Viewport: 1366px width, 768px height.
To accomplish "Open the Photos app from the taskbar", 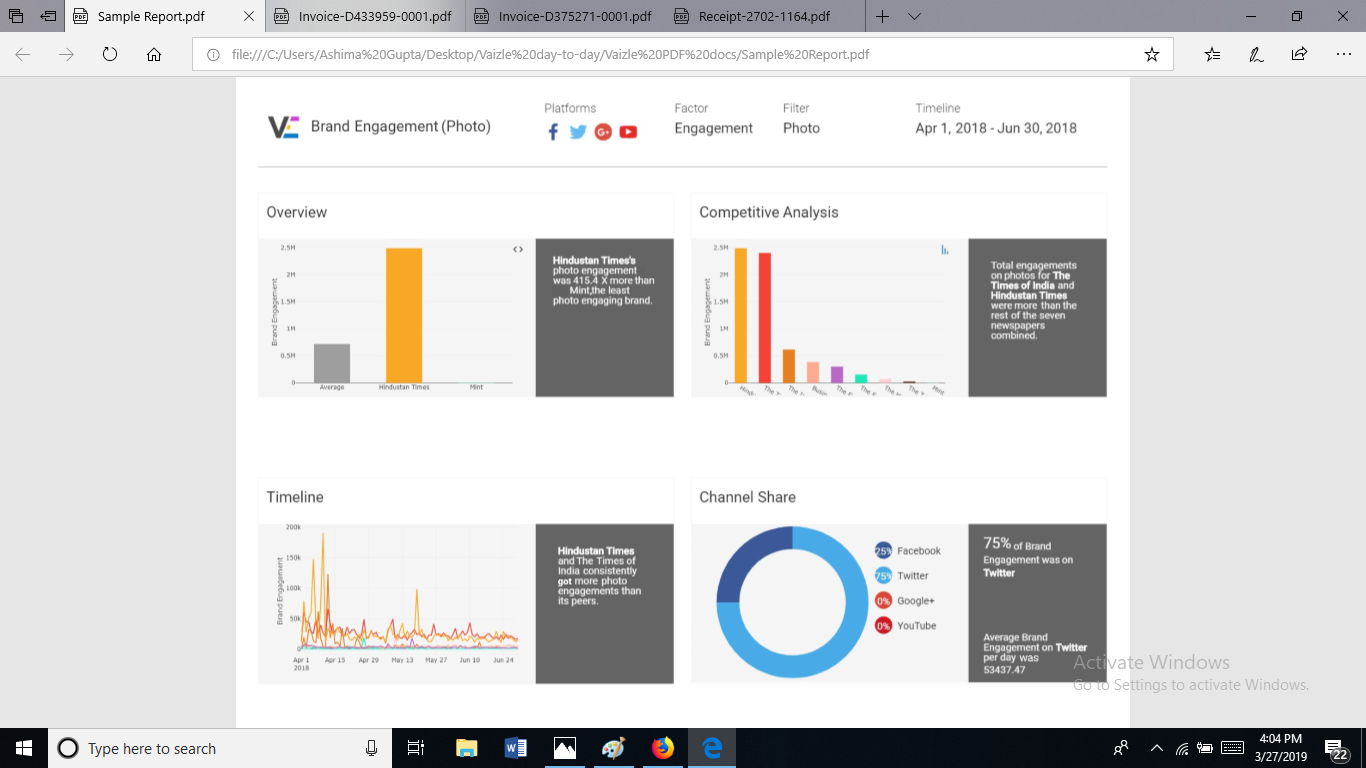I will (564, 748).
